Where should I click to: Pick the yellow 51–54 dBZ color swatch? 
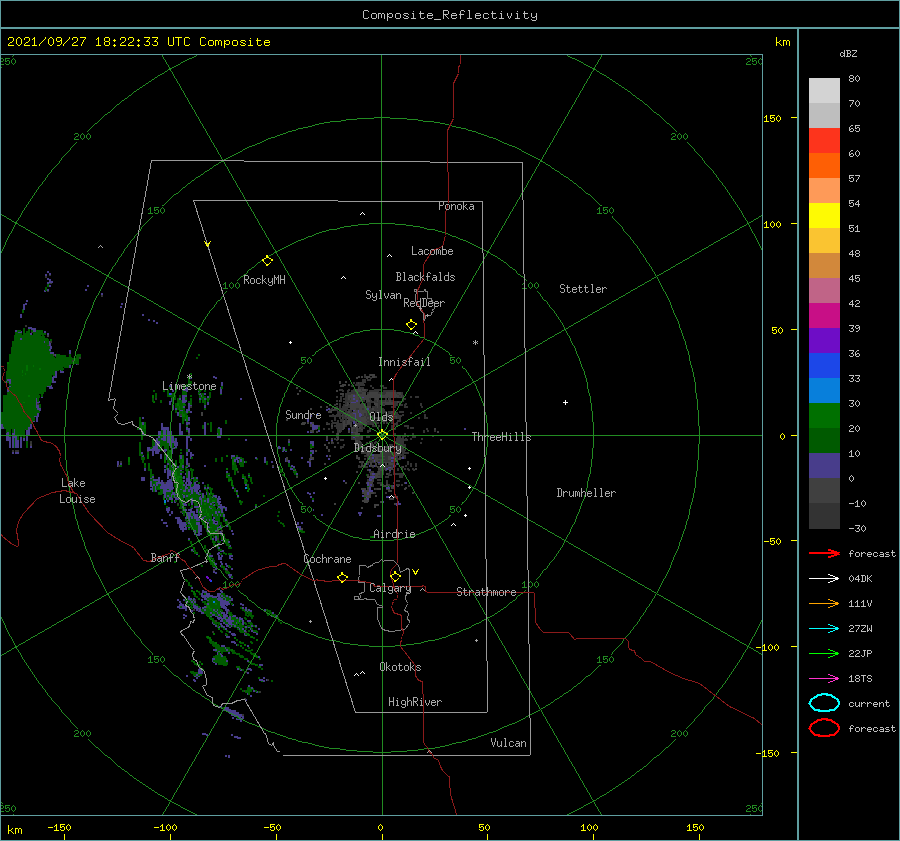824,216
